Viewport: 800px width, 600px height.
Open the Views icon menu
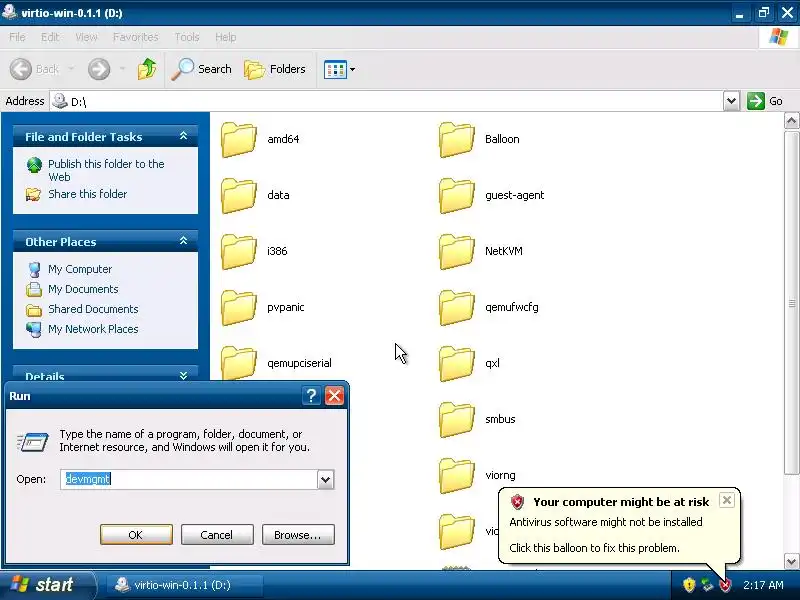(x=340, y=69)
